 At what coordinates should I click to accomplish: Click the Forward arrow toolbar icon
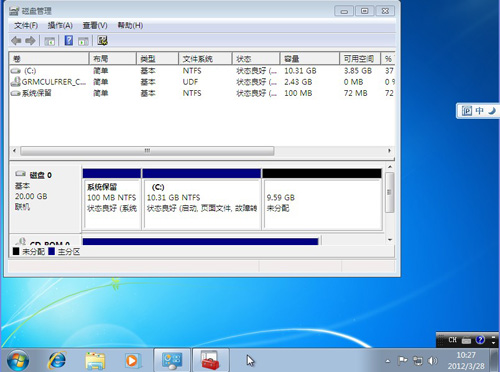[30, 41]
